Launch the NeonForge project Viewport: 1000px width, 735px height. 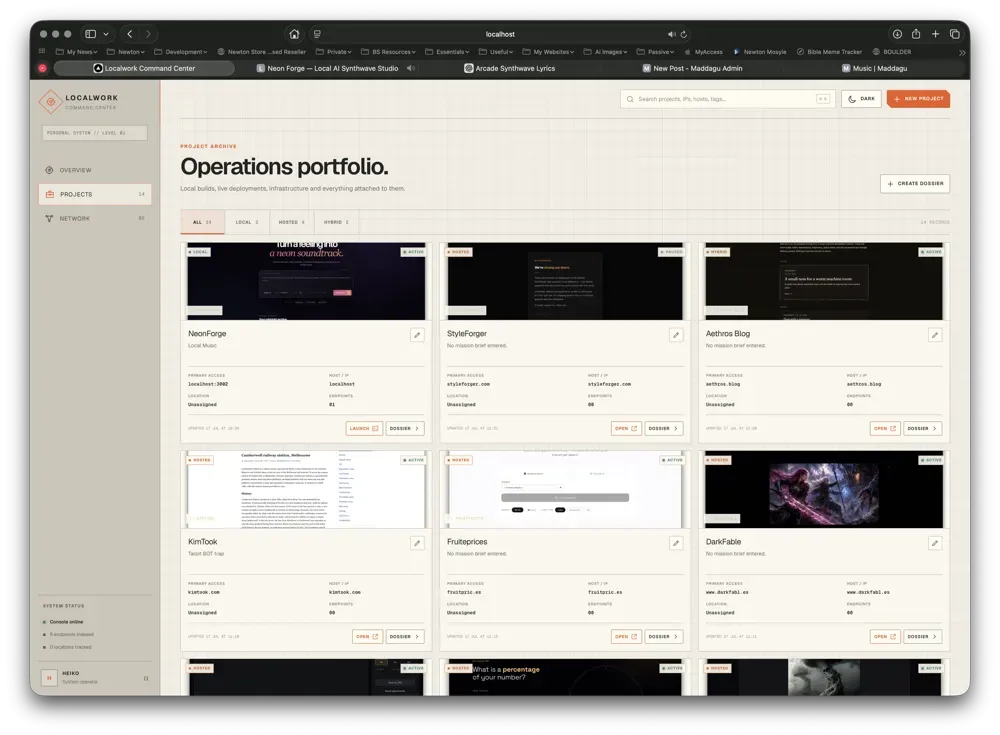(364, 429)
